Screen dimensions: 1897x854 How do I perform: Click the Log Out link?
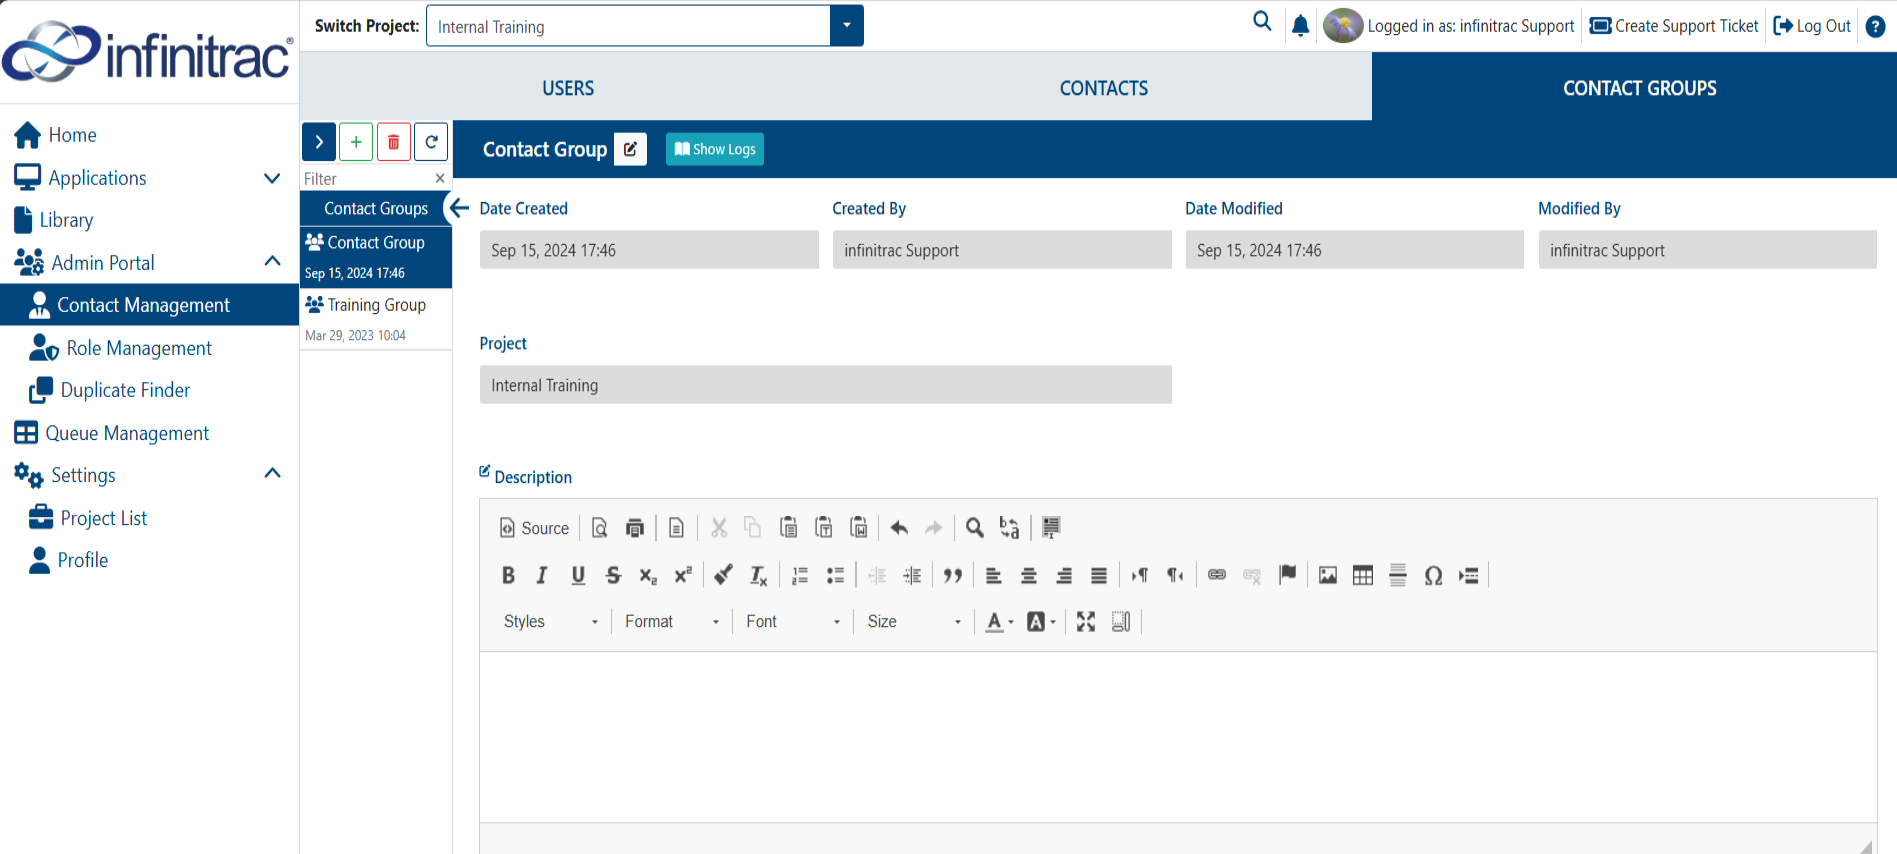coord(1812,26)
